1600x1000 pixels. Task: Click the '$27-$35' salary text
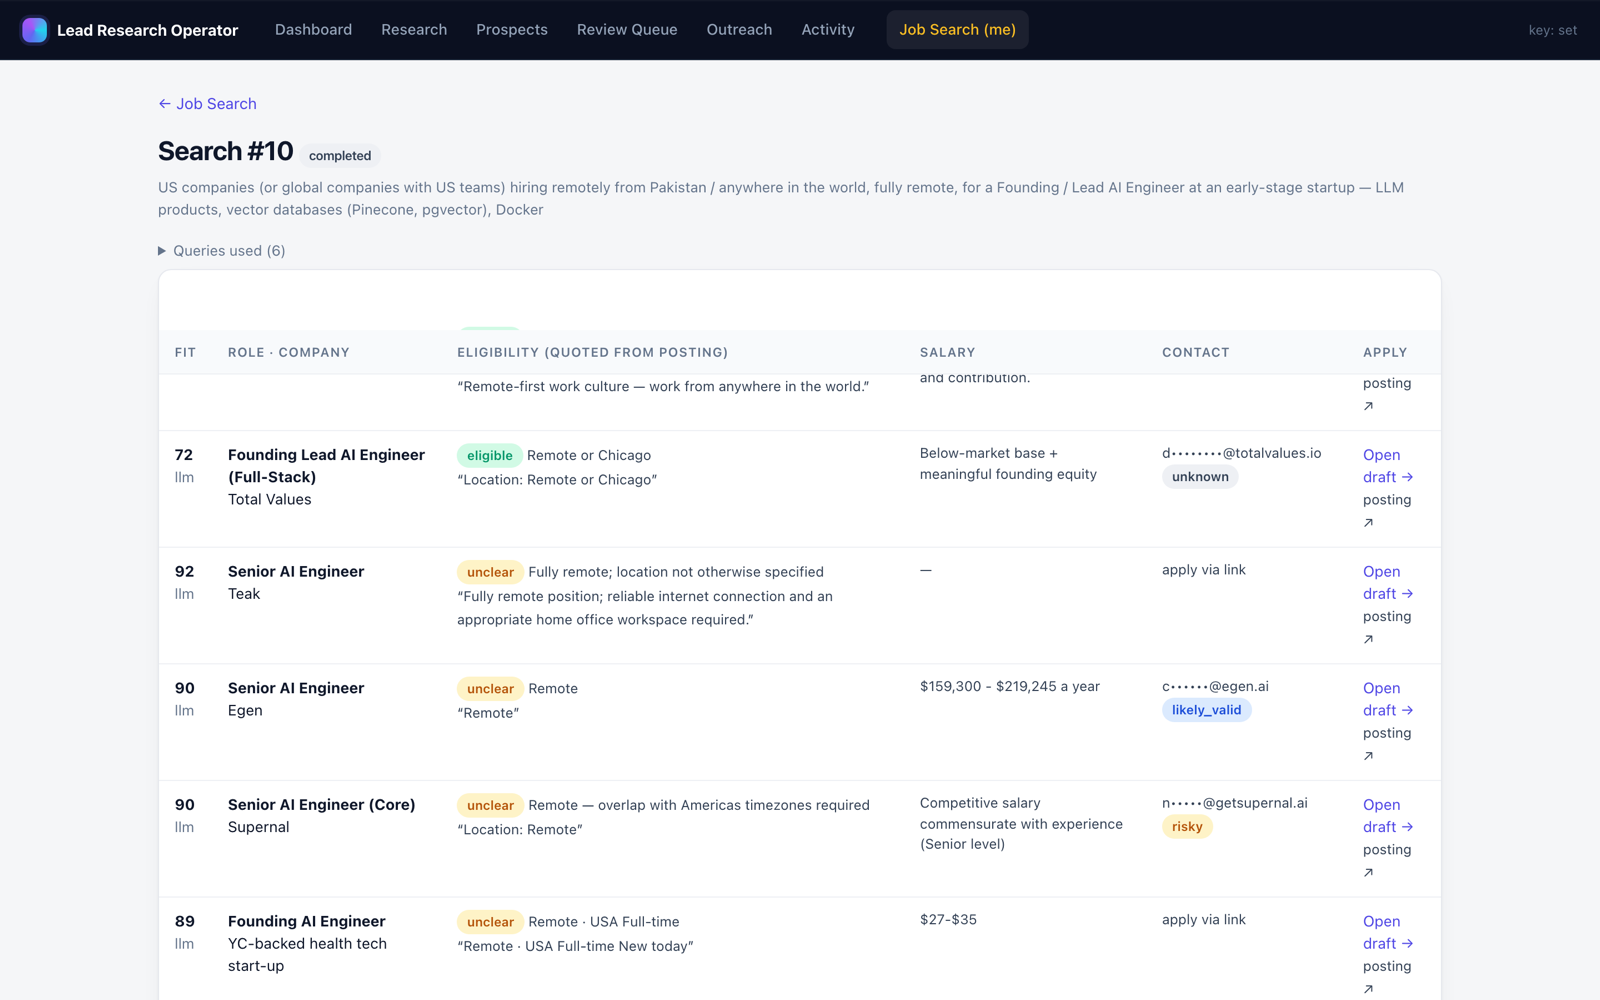tap(948, 920)
